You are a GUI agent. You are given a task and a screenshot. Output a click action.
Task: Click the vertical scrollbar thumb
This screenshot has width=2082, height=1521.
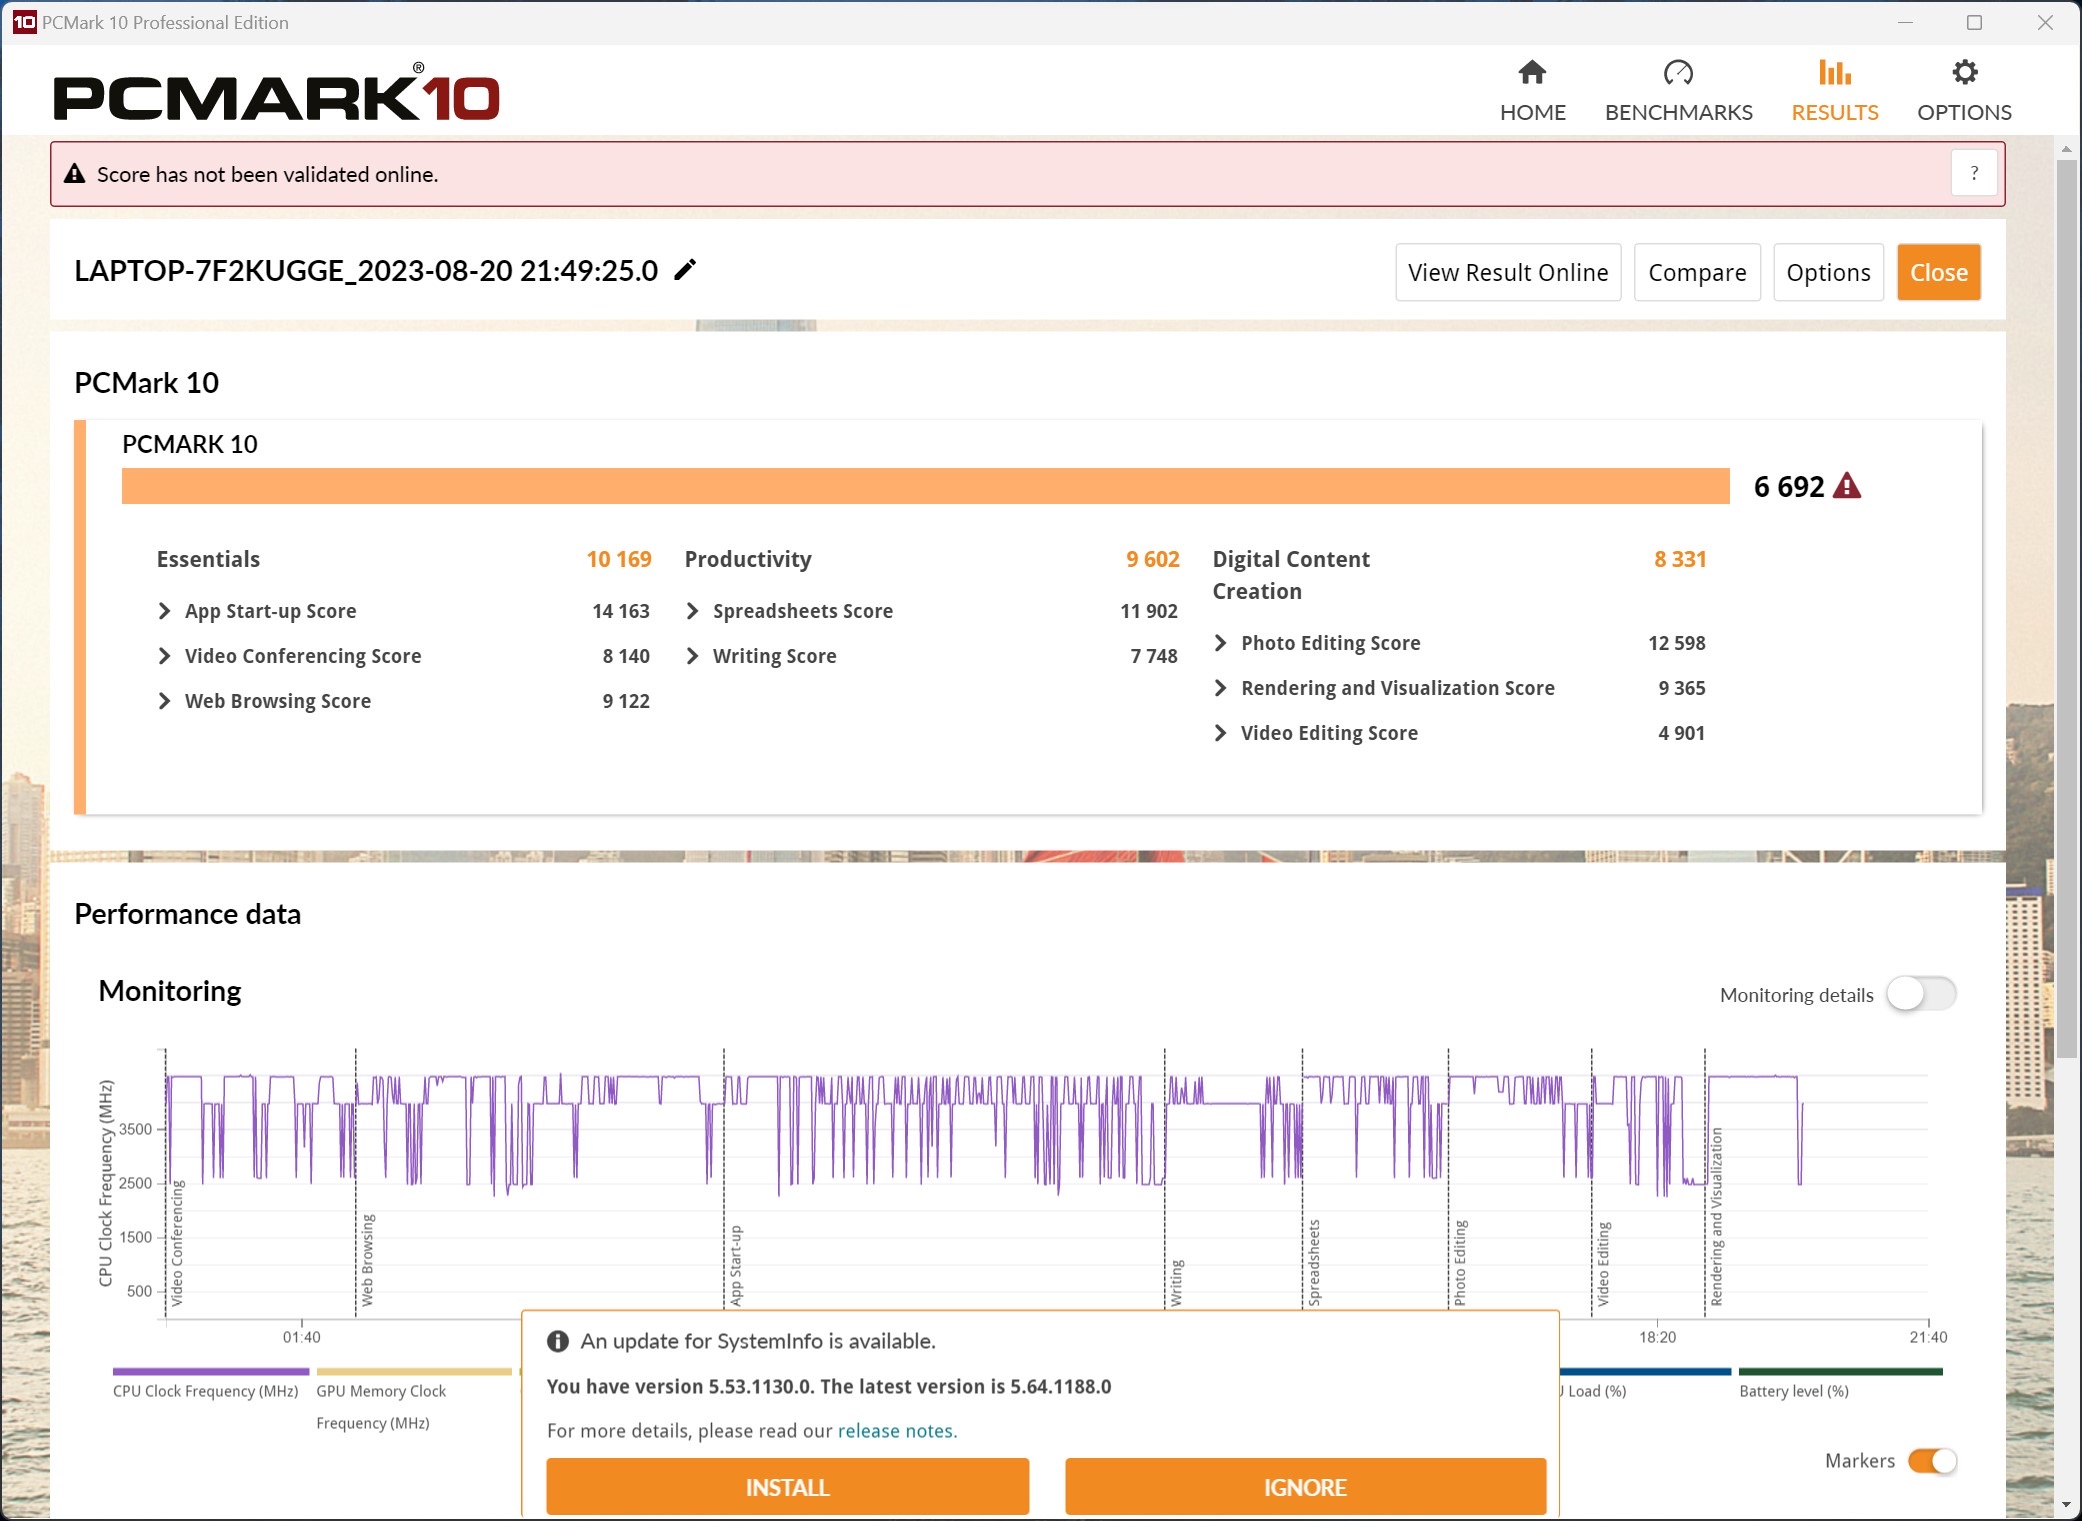pyautogui.click(x=2066, y=610)
